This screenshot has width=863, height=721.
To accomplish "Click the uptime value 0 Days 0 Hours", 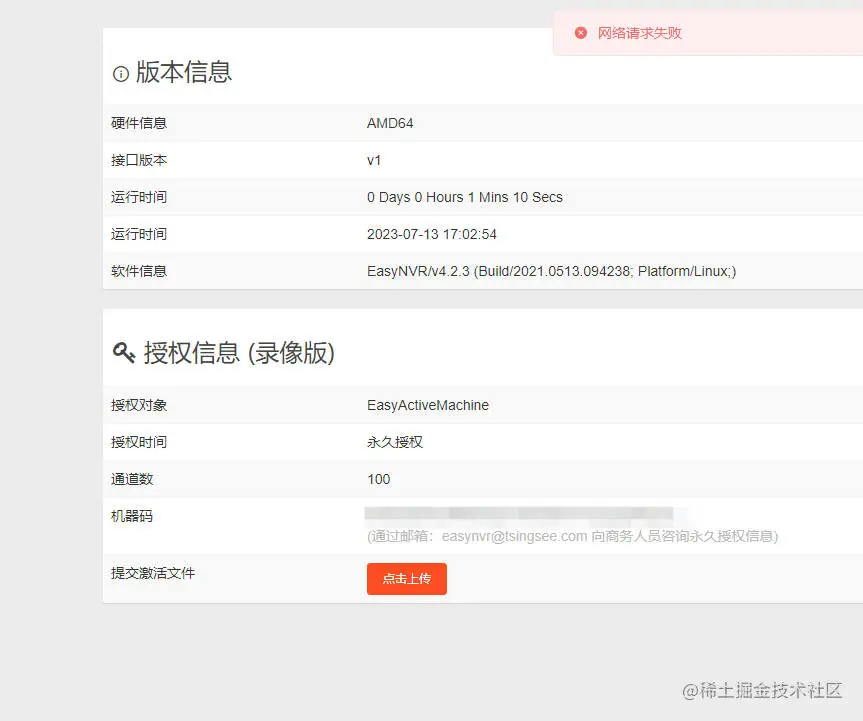I will click(465, 197).
